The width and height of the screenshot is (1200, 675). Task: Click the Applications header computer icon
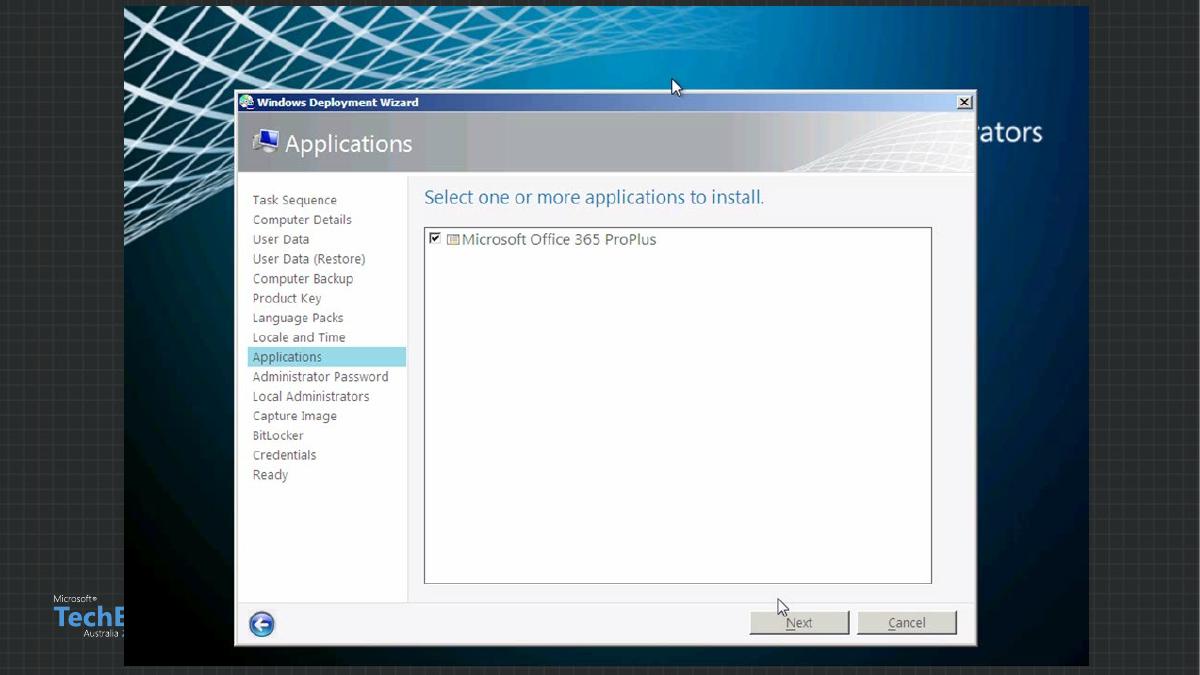point(266,142)
